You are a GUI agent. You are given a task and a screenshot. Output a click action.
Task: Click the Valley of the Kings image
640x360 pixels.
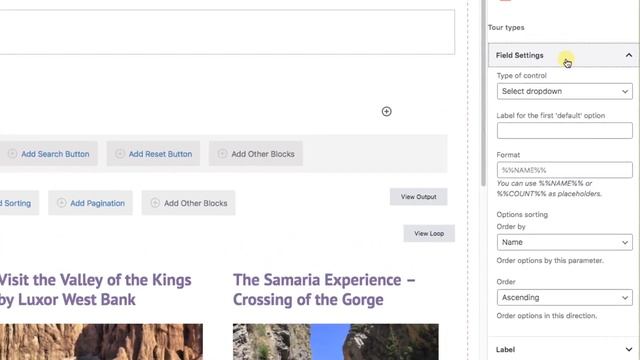coord(101,342)
